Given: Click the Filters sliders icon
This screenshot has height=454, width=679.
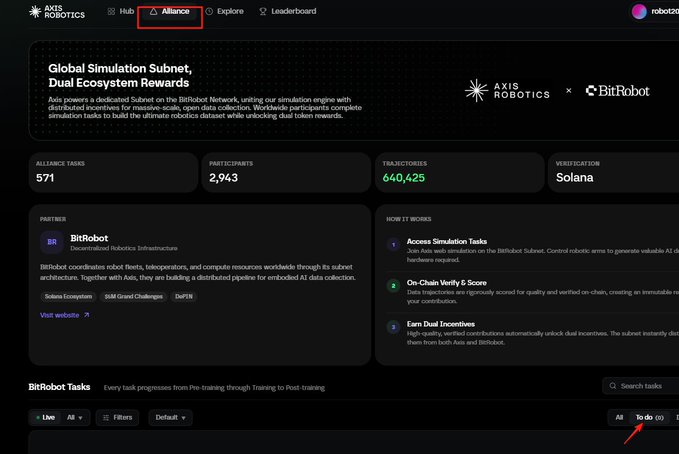Looking at the screenshot, I should pos(106,418).
